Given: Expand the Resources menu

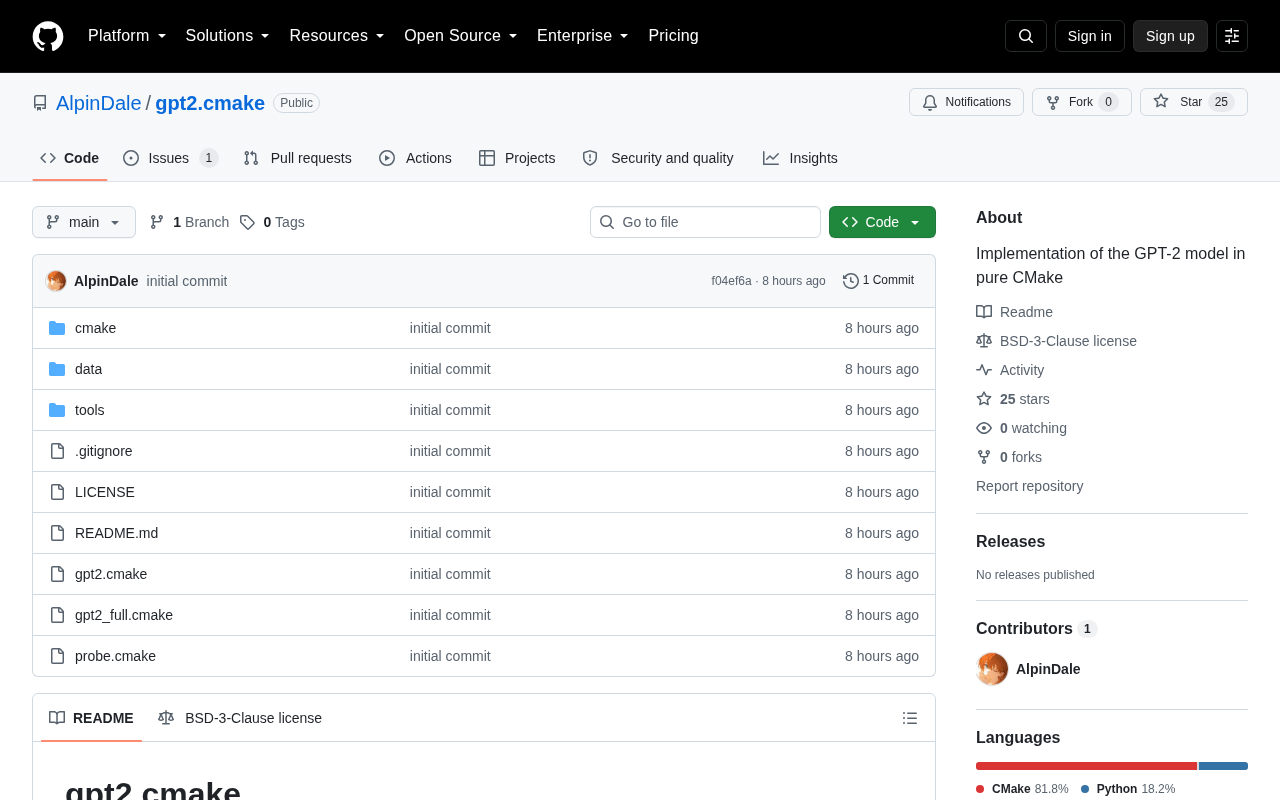Looking at the screenshot, I should coord(337,36).
